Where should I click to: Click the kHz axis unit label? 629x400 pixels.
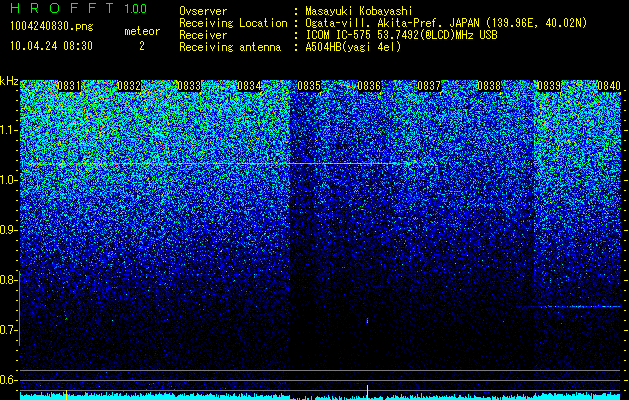click(x=9, y=81)
